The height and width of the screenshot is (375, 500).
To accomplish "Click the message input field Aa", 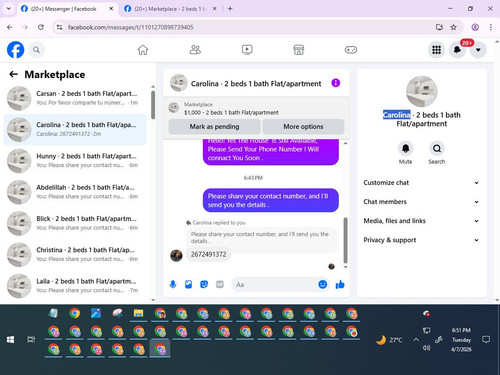I will [x=274, y=284].
